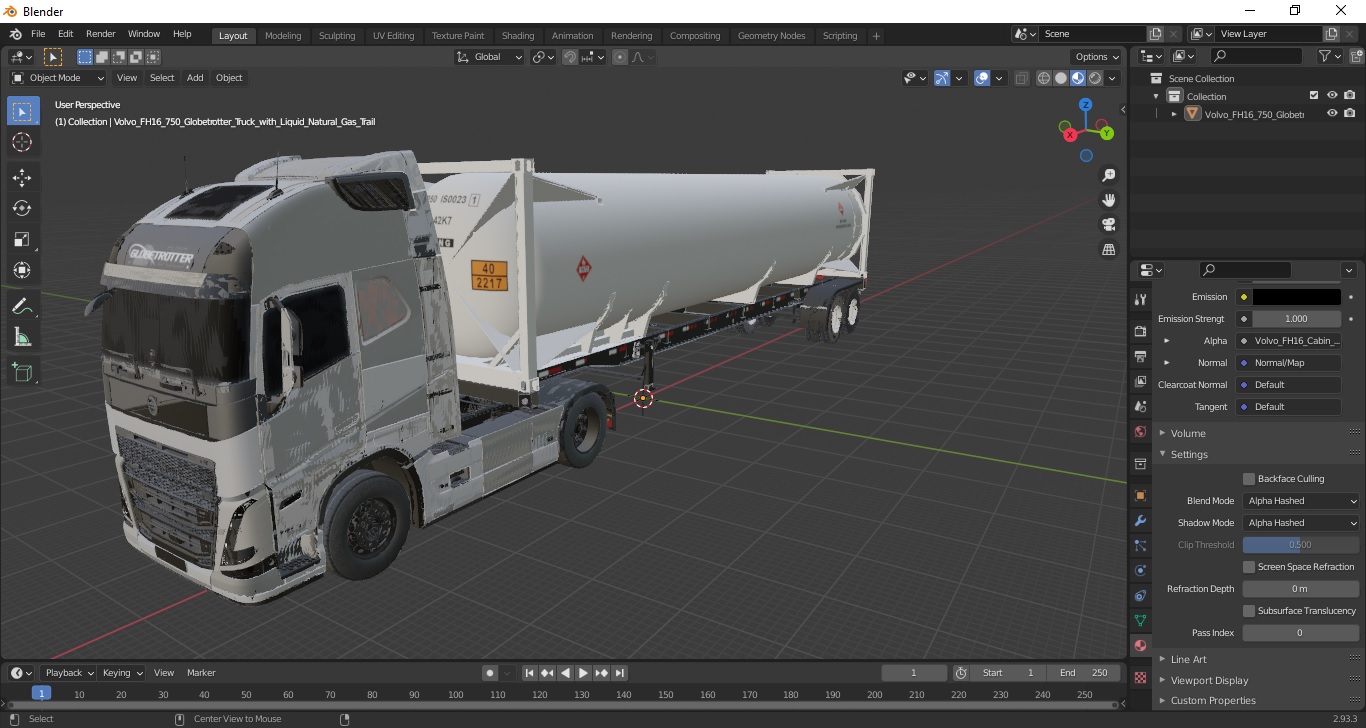This screenshot has height=728, width=1366.
Task: Toggle camera view icon
Action: pyautogui.click(x=1108, y=224)
